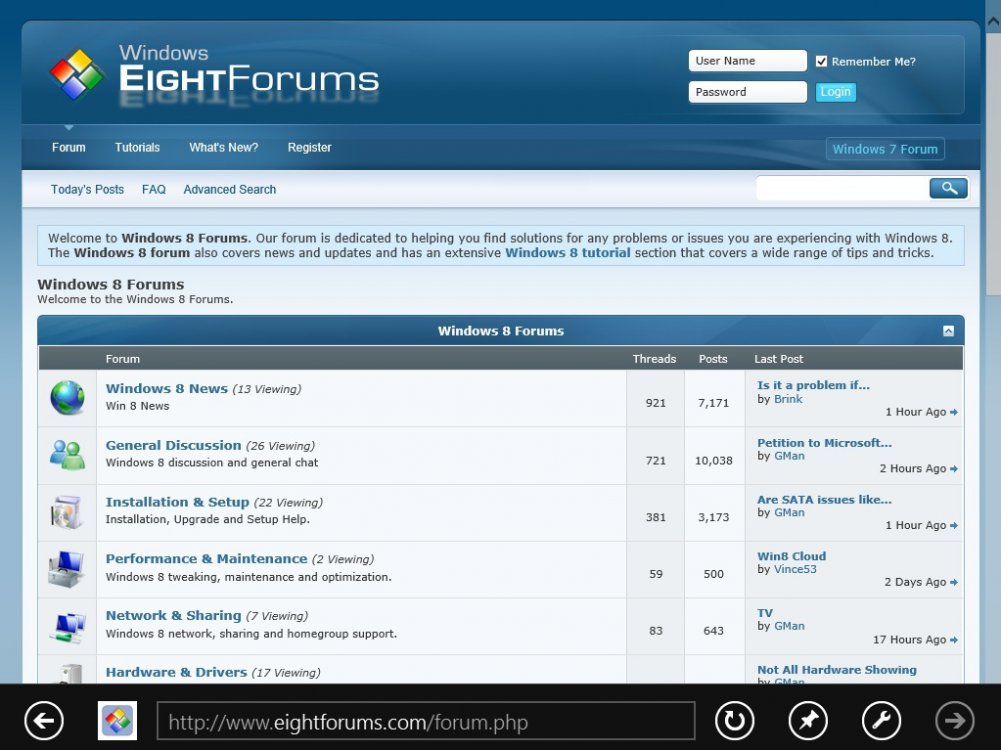
Task: Open the Performance & Maintenance forum
Action: point(206,559)
